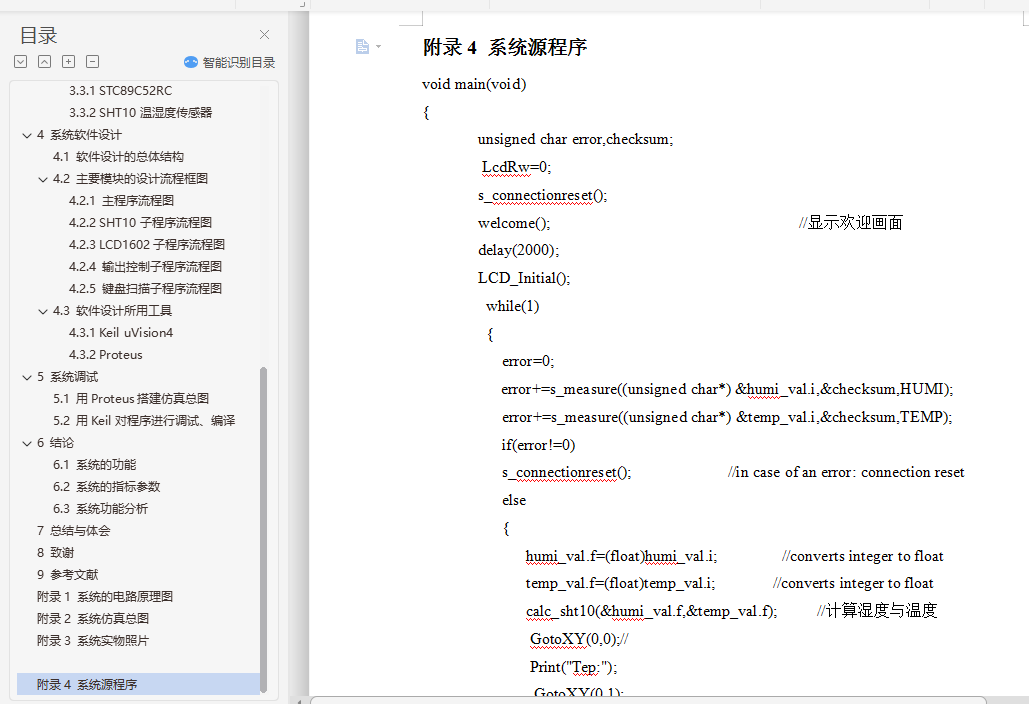
Task: Close the 目录 navigation pane
Action: click(264, 35)
